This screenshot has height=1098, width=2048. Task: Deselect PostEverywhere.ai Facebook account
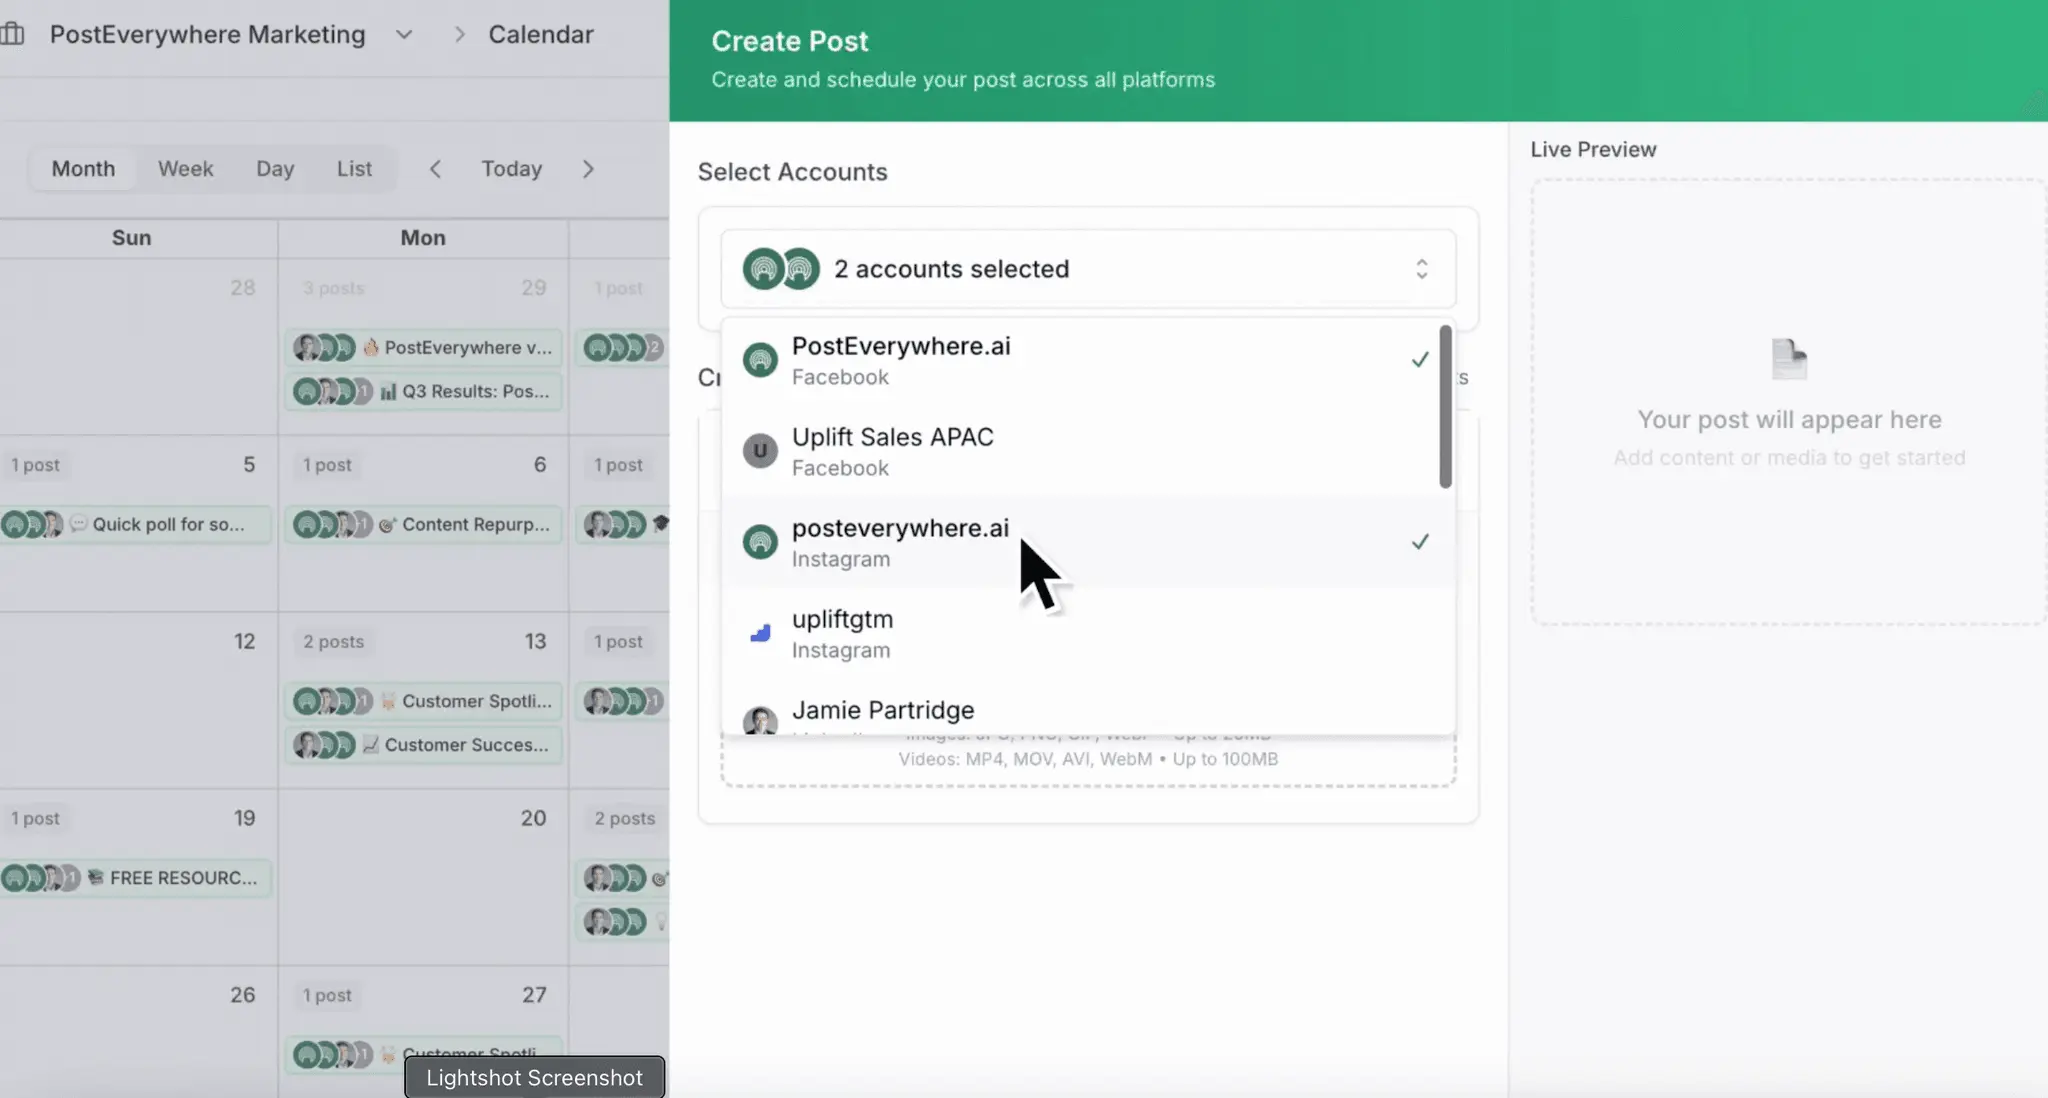[1081, 360]
